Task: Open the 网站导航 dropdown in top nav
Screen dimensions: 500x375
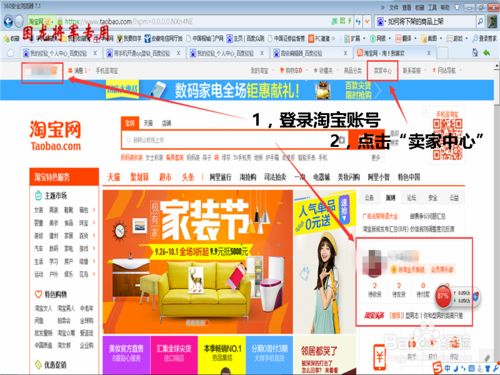Action: coord(447,71)
